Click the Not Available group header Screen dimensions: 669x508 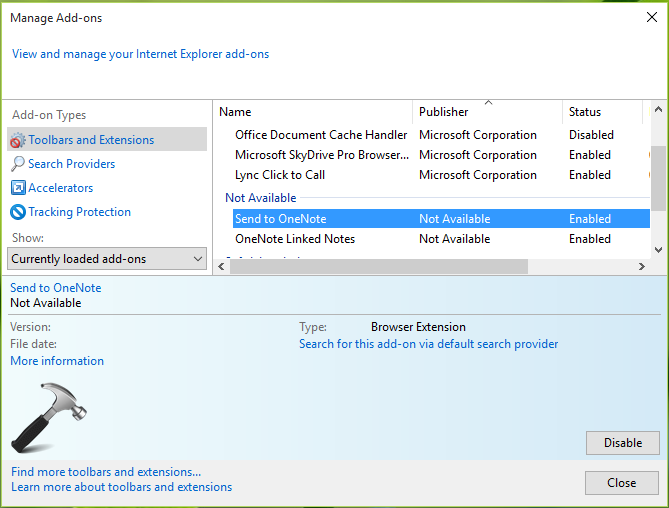pyautogui.click(x=260, y=198)
